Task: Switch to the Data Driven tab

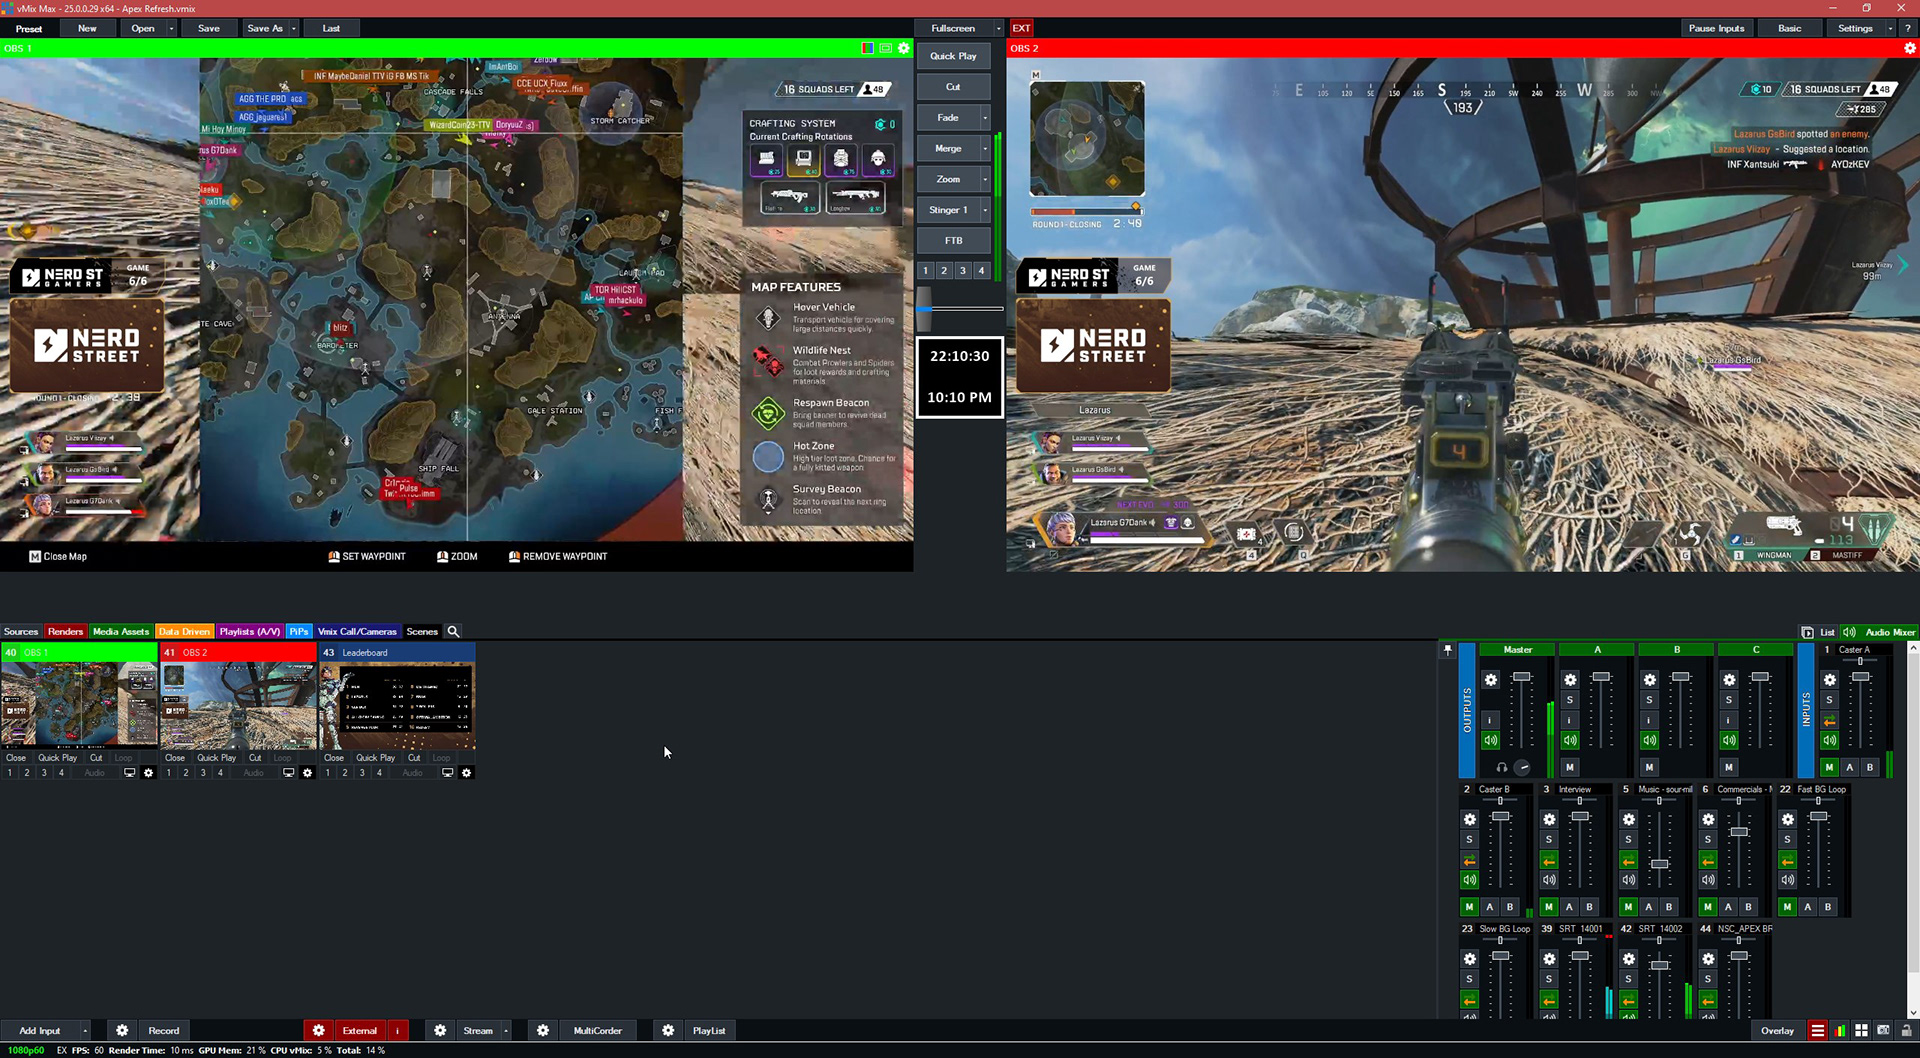Action: click(x=184, y=631)
